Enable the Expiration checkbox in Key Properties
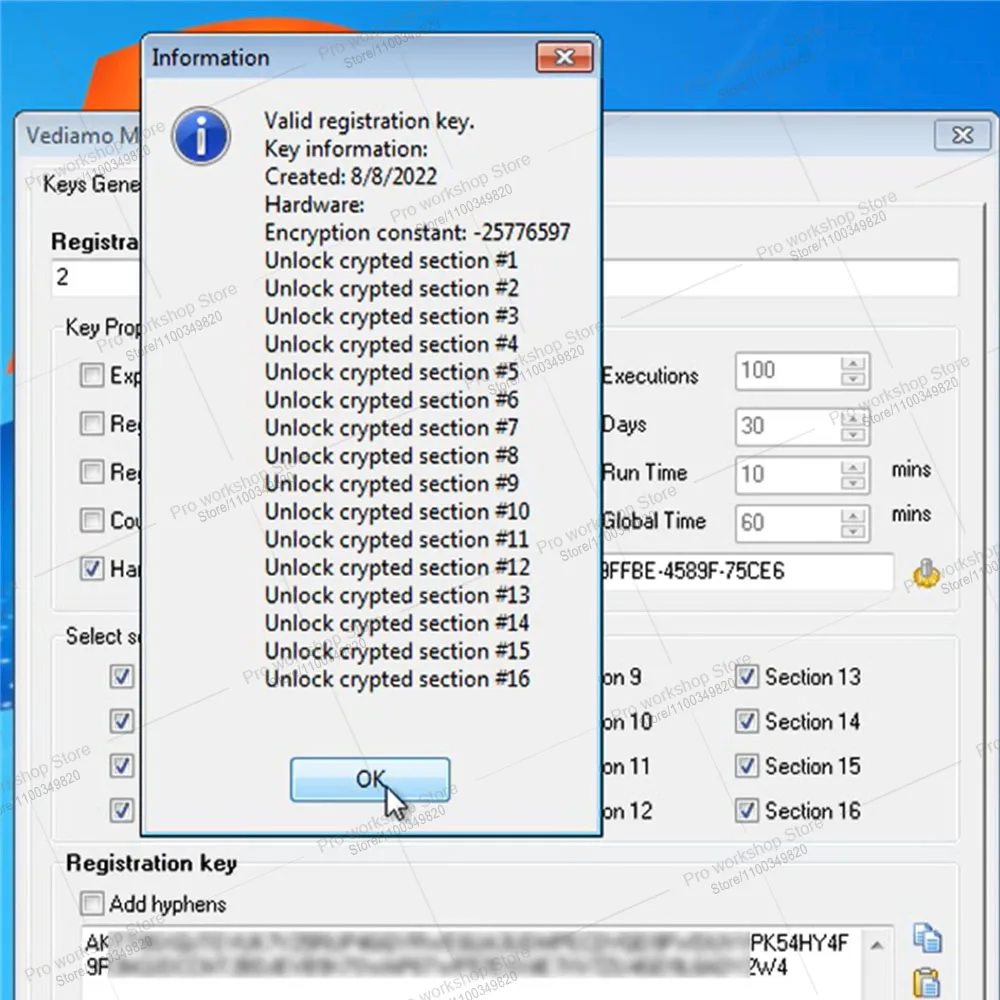The image size is (1000, 1000). point(92,375)
